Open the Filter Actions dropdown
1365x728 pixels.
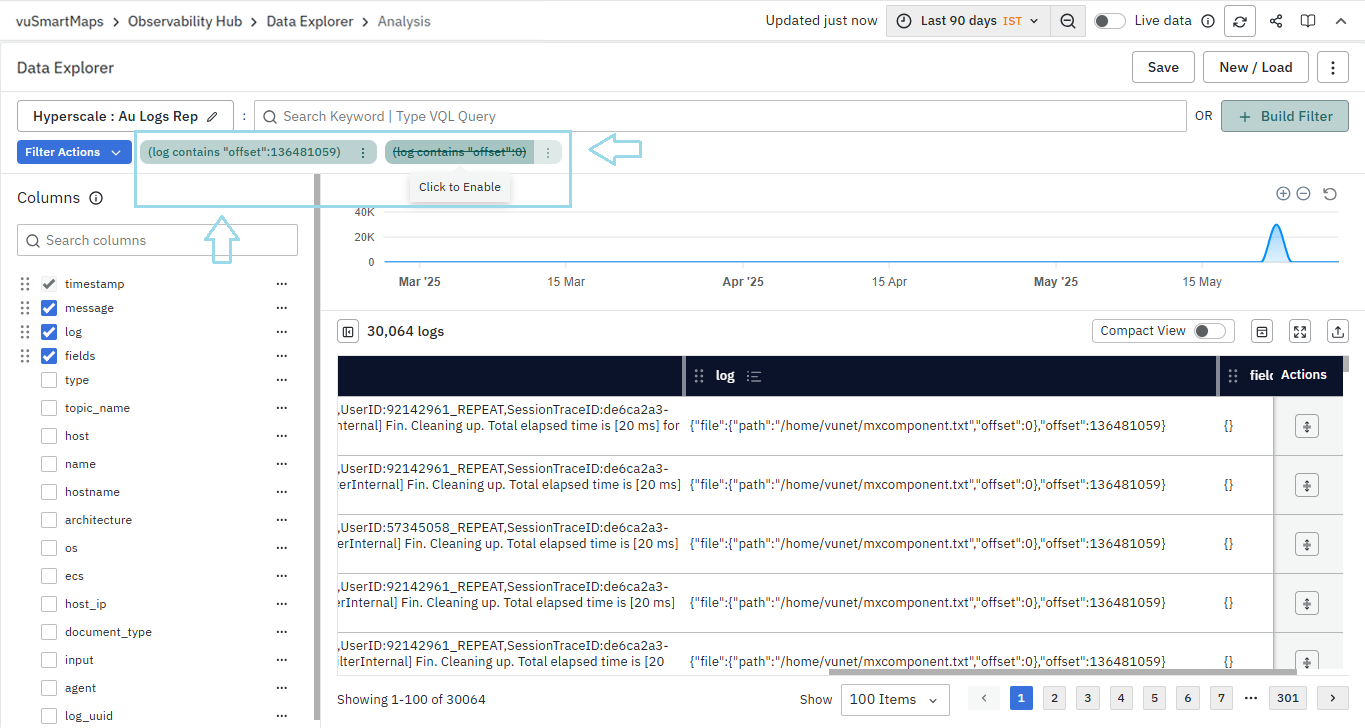(x=74, y=152)
